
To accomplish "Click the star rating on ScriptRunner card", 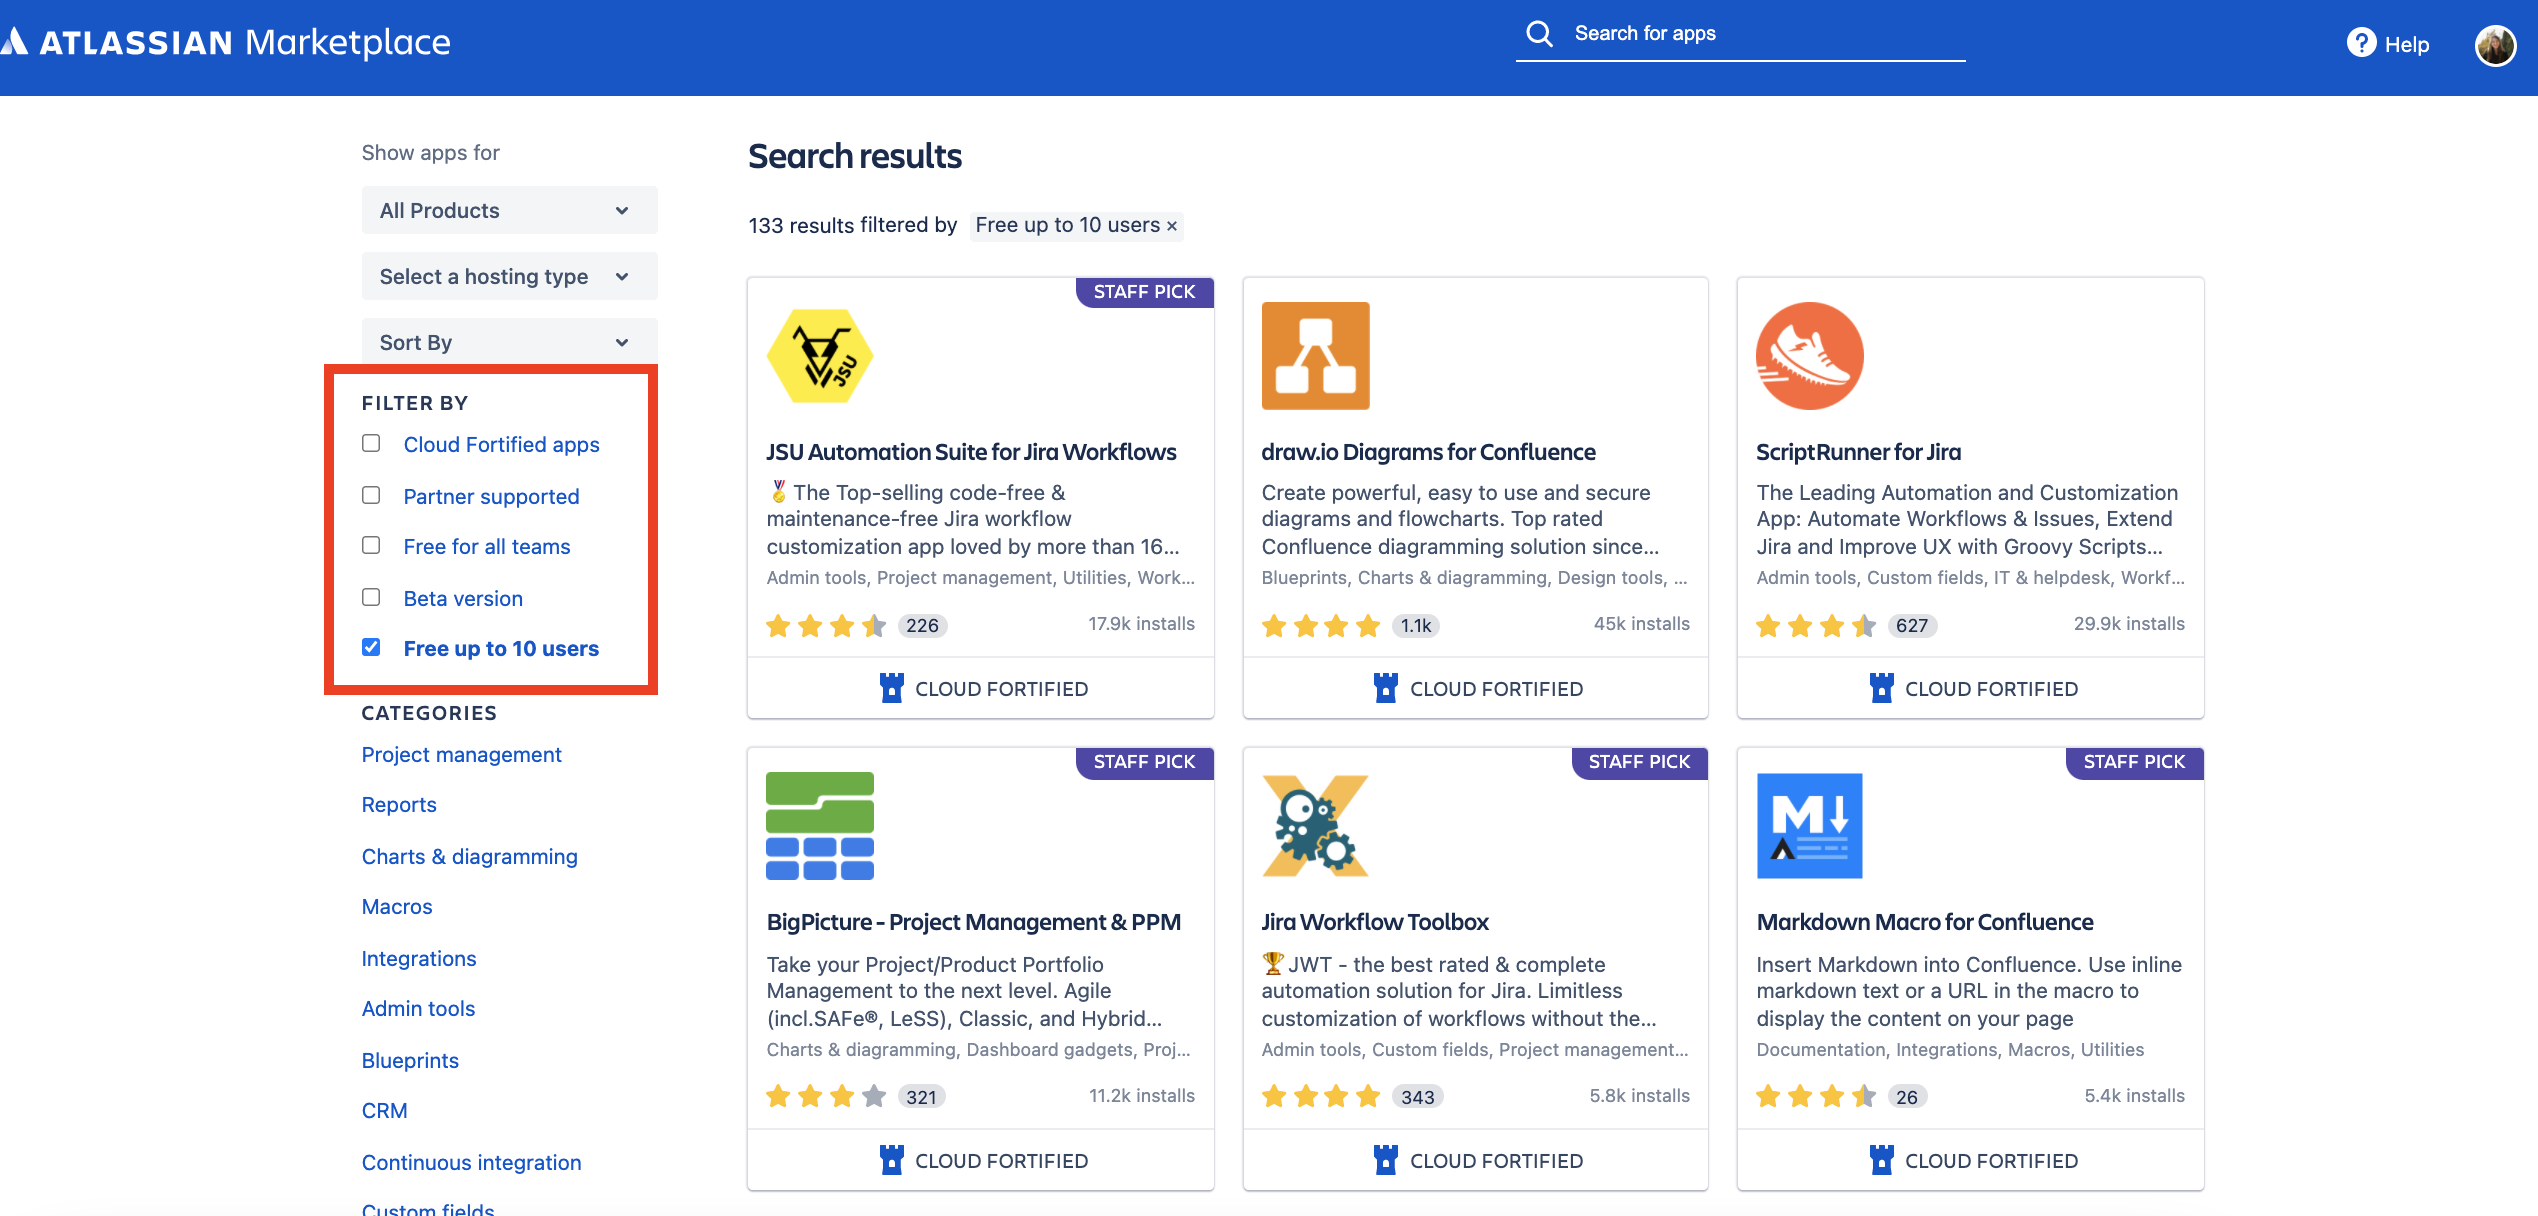I will [x=1817, y=626].
